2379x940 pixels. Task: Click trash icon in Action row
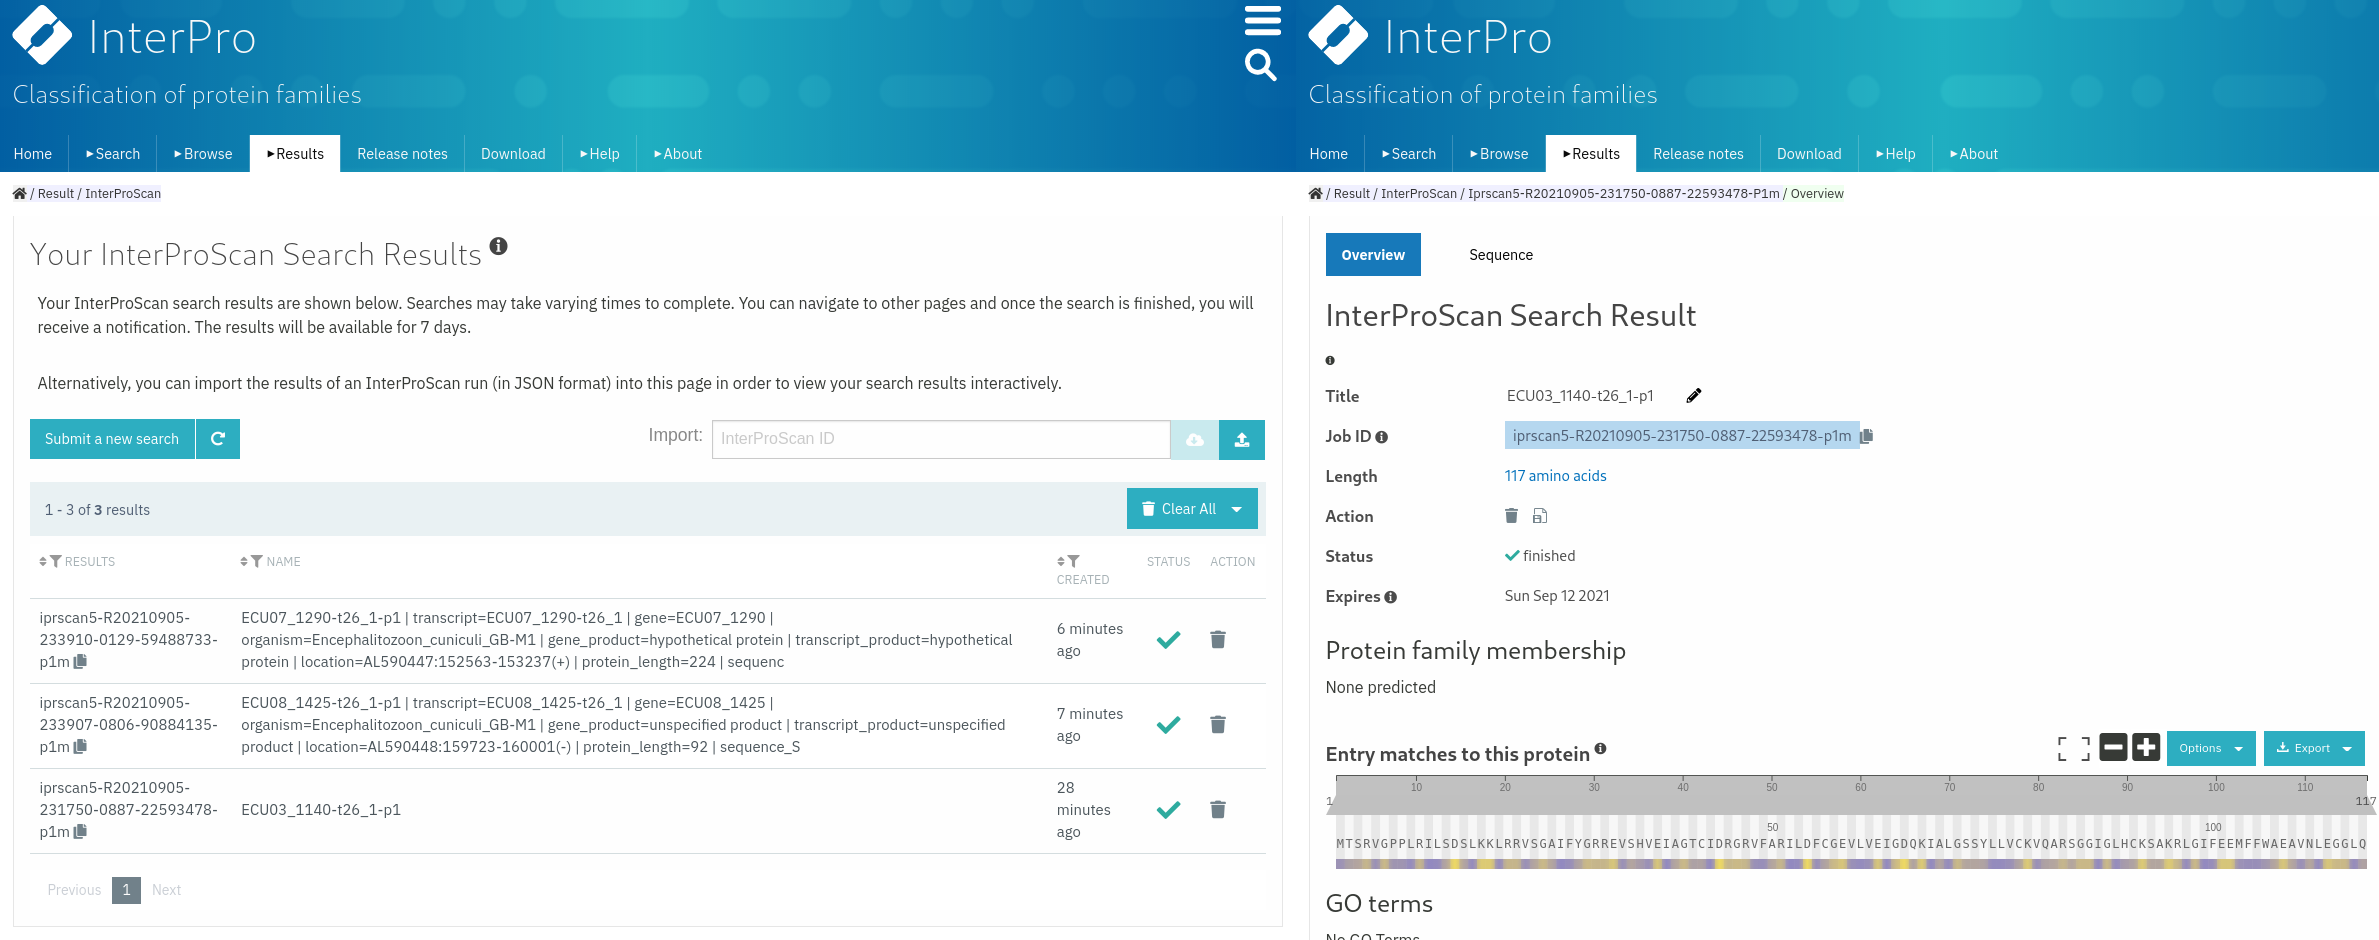(x=1511, y=516)
